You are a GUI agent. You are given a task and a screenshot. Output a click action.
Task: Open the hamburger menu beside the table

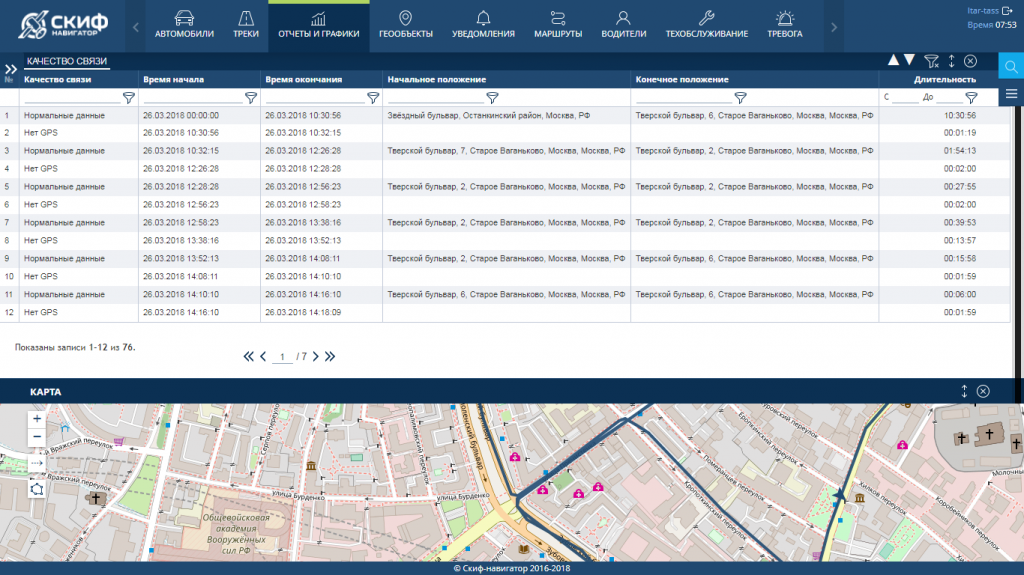coord(1011,95)
